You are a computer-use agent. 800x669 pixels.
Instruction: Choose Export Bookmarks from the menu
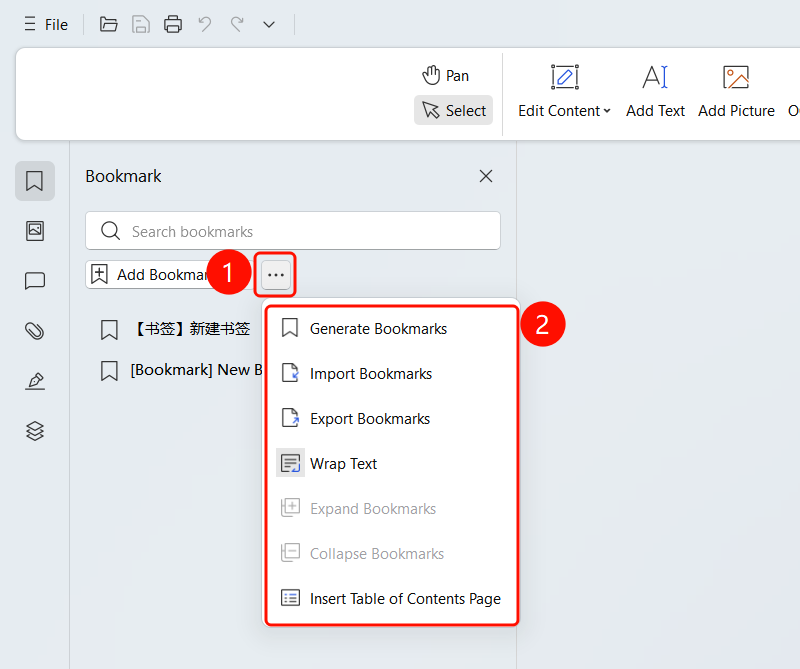click(x=391, y=418)
